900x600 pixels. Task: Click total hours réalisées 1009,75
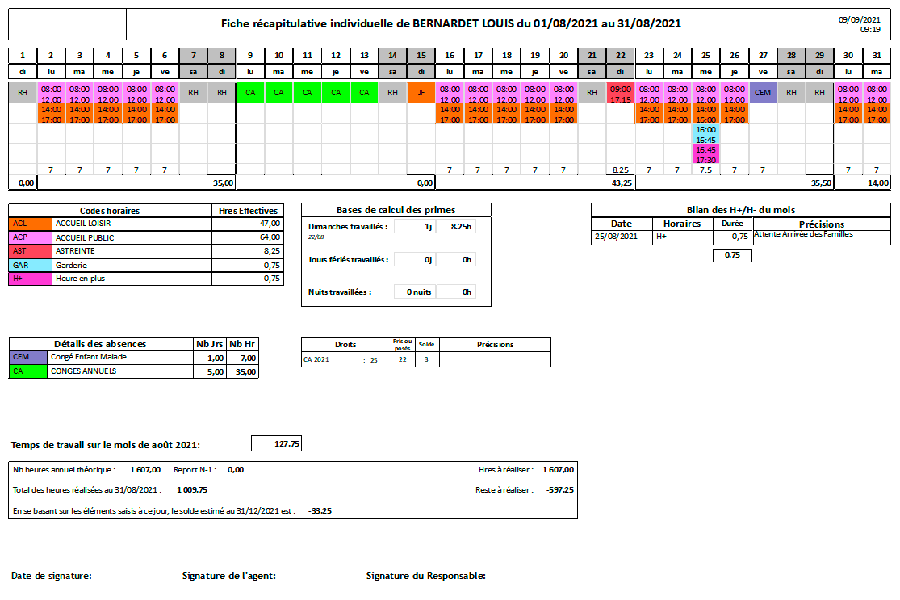coord(192,490)
